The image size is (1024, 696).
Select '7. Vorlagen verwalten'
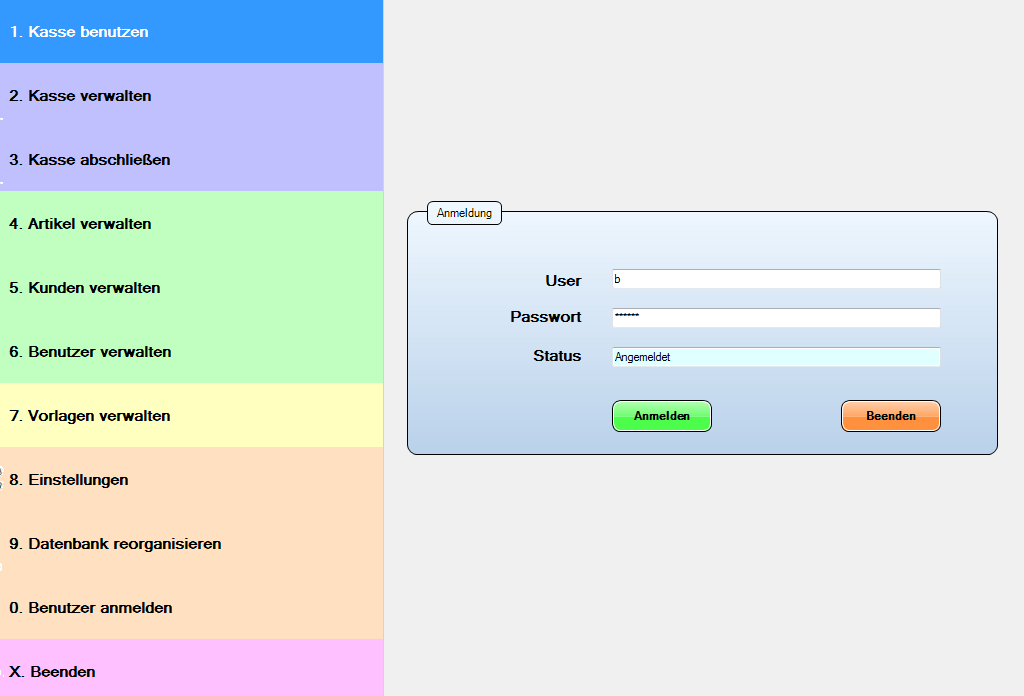(191, 415)
